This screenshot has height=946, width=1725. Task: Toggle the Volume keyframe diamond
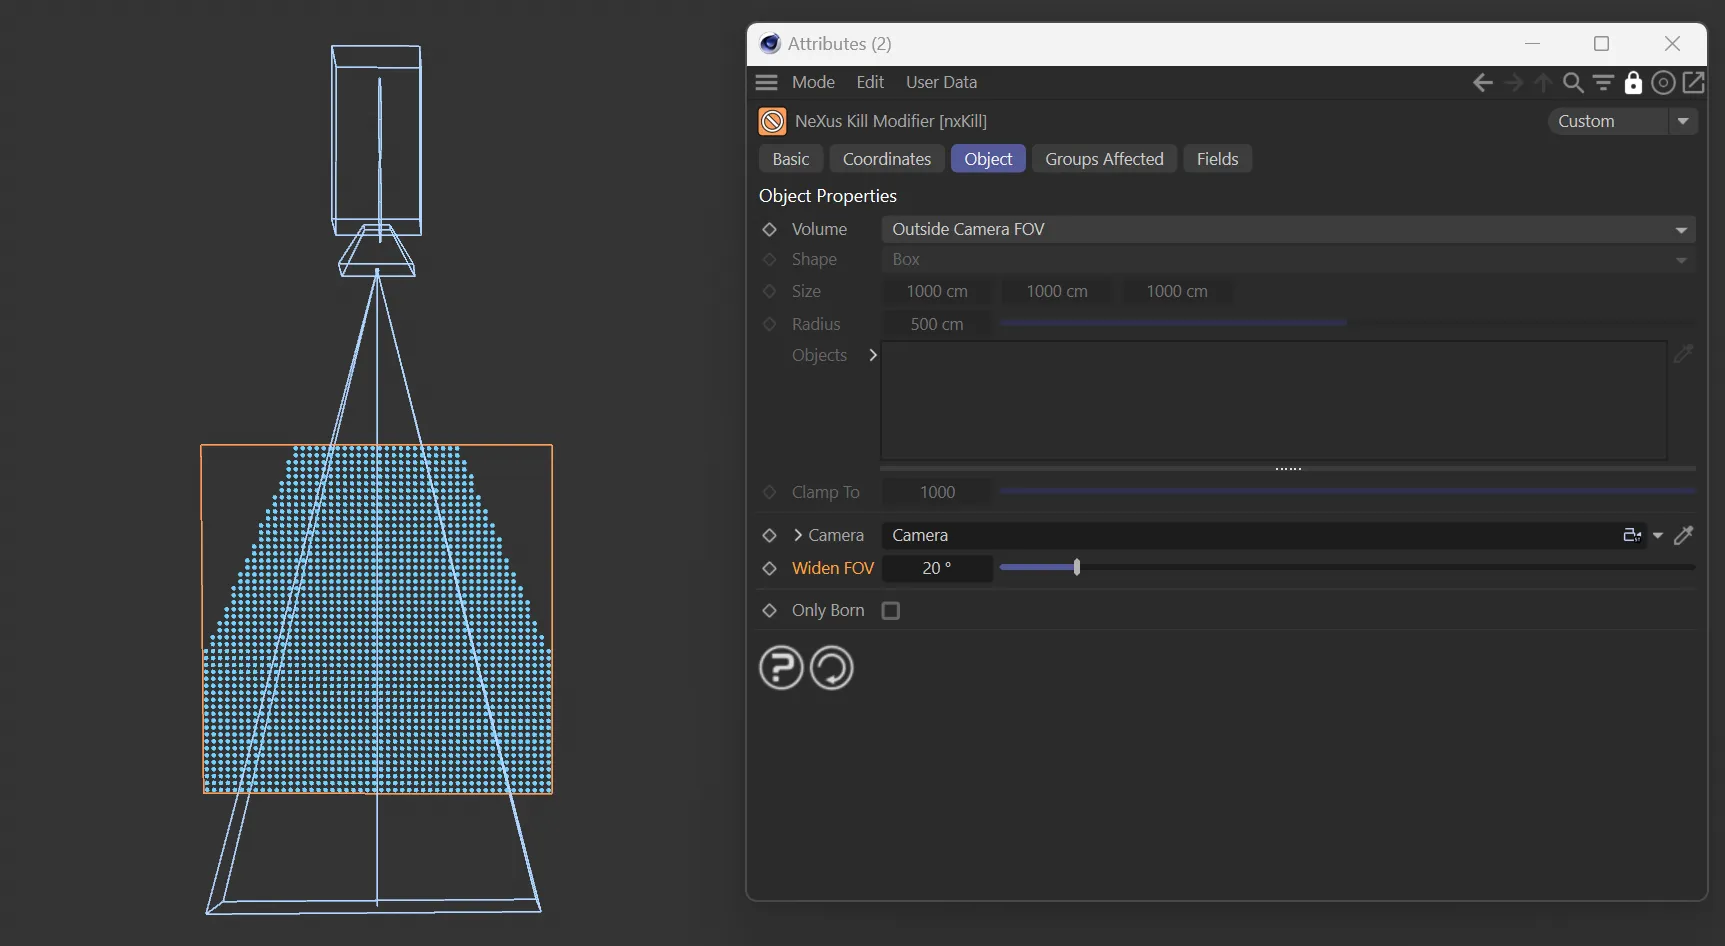[x=769, y=230]
